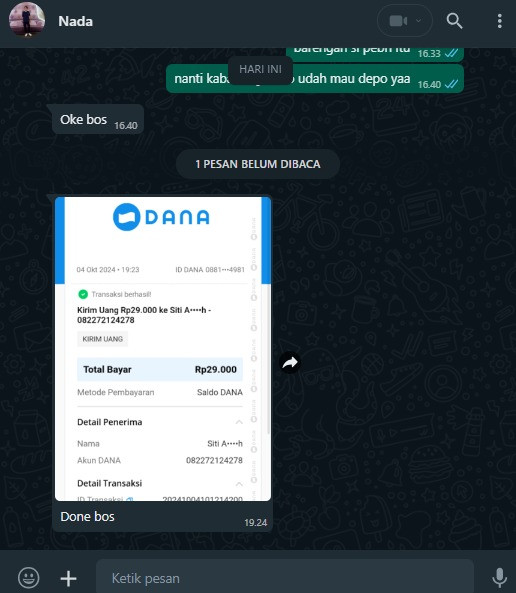The image size is (516, 593).
Task: Attach a file with the plus icon
Action: click(68, 578)
